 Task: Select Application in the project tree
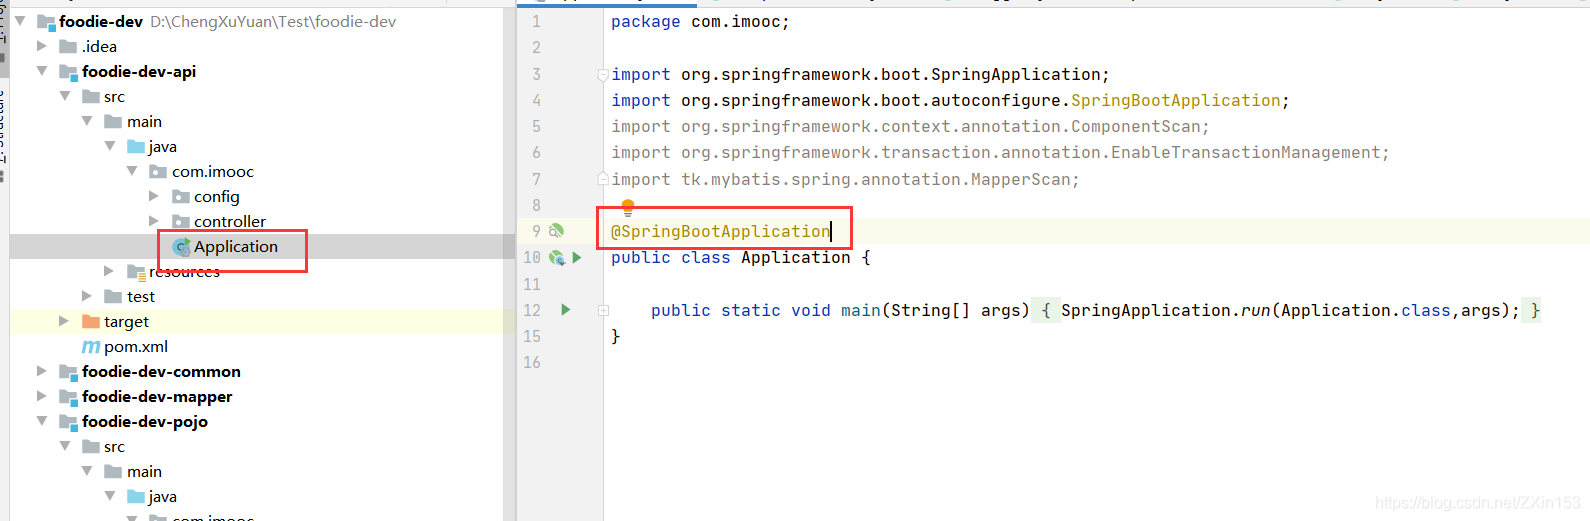(x=236, y=247)
